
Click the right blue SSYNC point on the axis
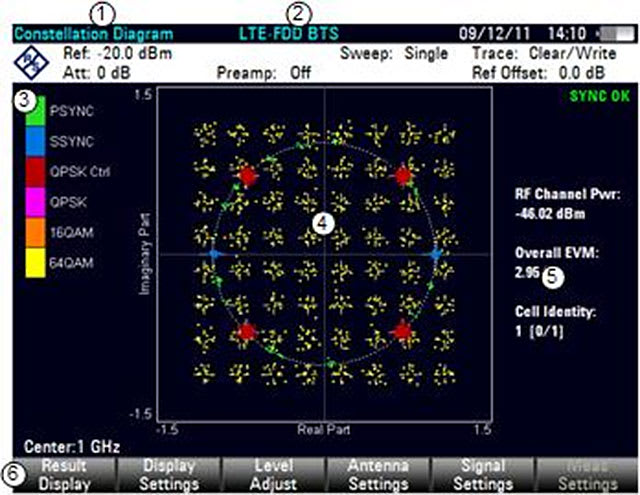tap(436, 254)
